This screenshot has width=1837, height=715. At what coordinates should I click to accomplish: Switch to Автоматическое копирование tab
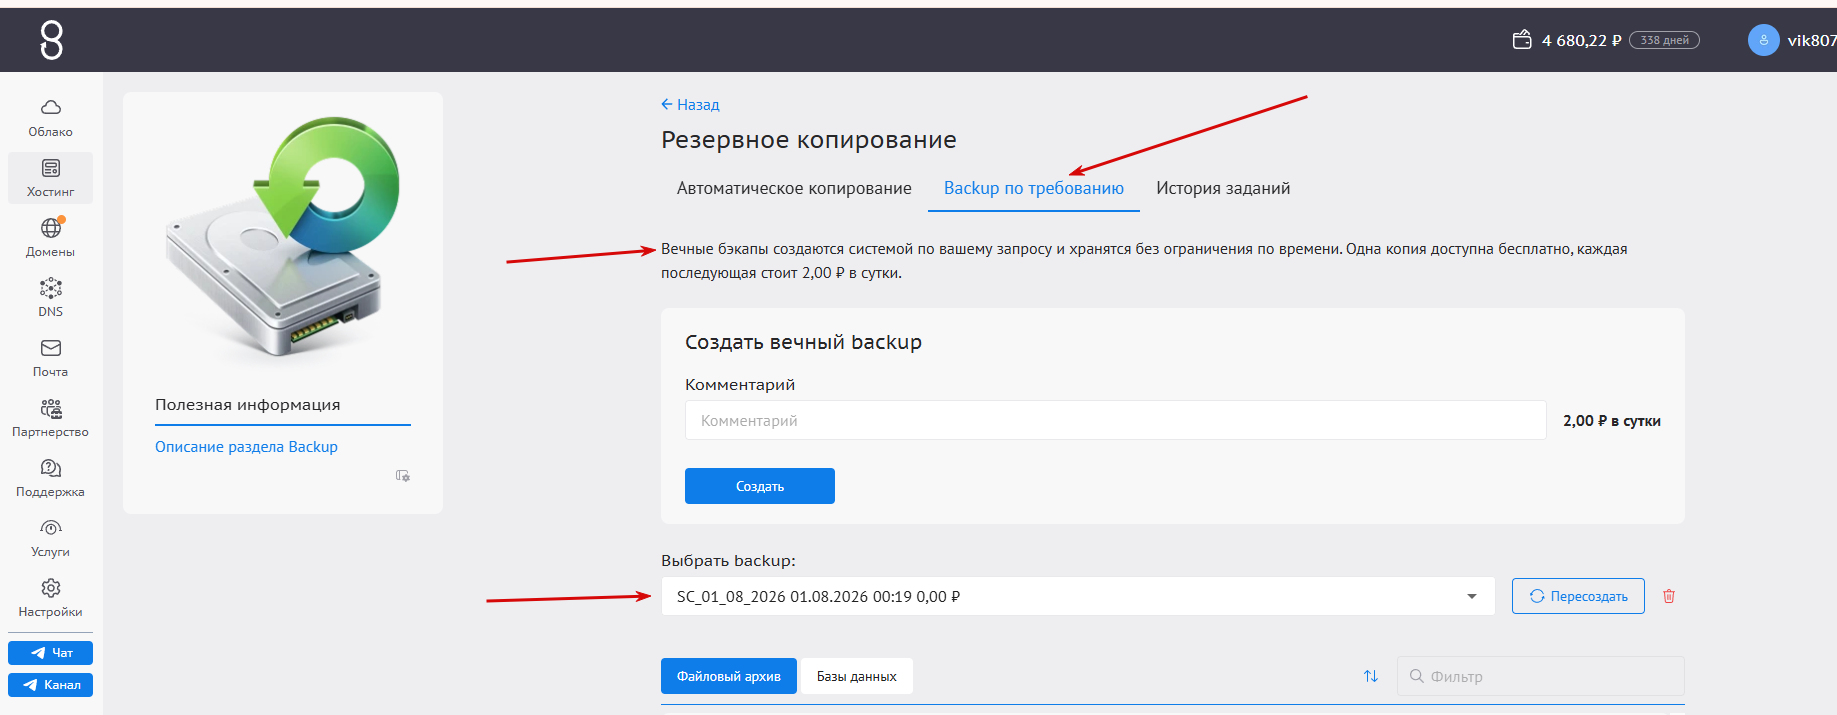click(794, 188)
